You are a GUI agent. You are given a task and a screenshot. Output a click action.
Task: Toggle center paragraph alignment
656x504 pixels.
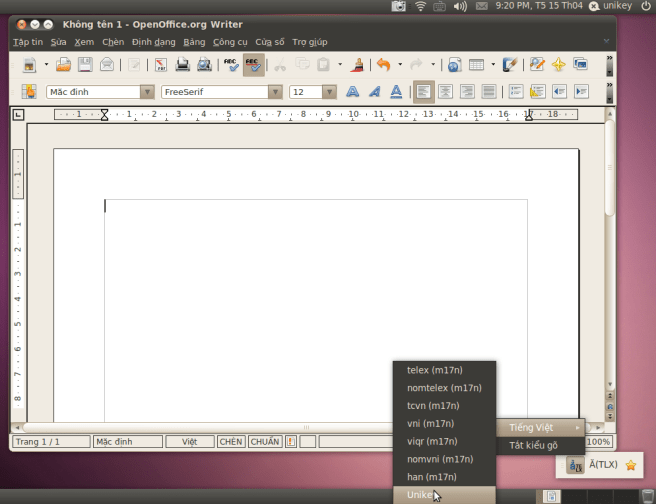[x=445, y=92]
